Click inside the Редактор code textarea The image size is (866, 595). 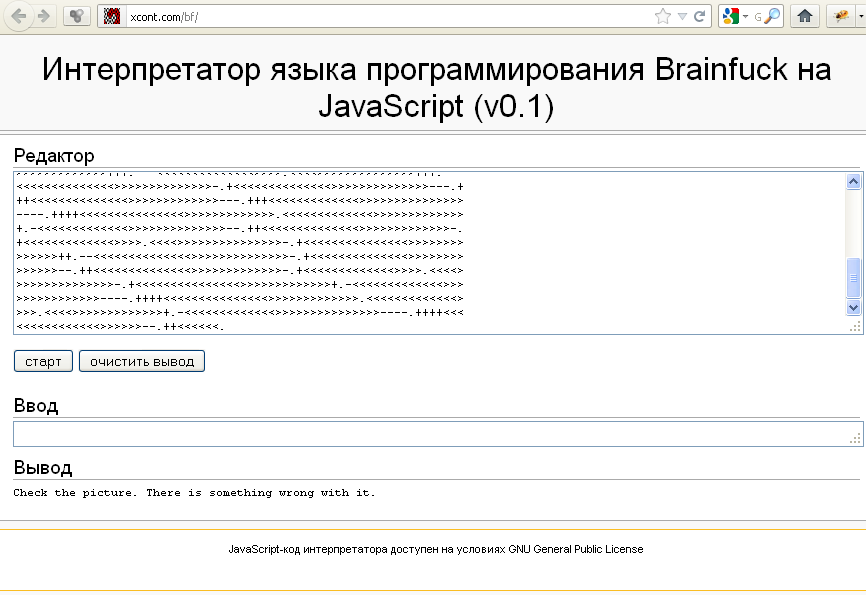click(x=429, y=253)
